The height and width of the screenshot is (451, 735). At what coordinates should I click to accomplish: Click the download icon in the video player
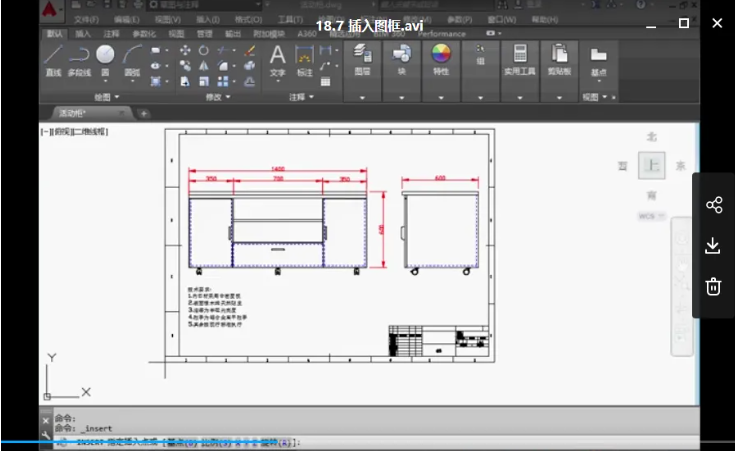(x=713, y=246)
